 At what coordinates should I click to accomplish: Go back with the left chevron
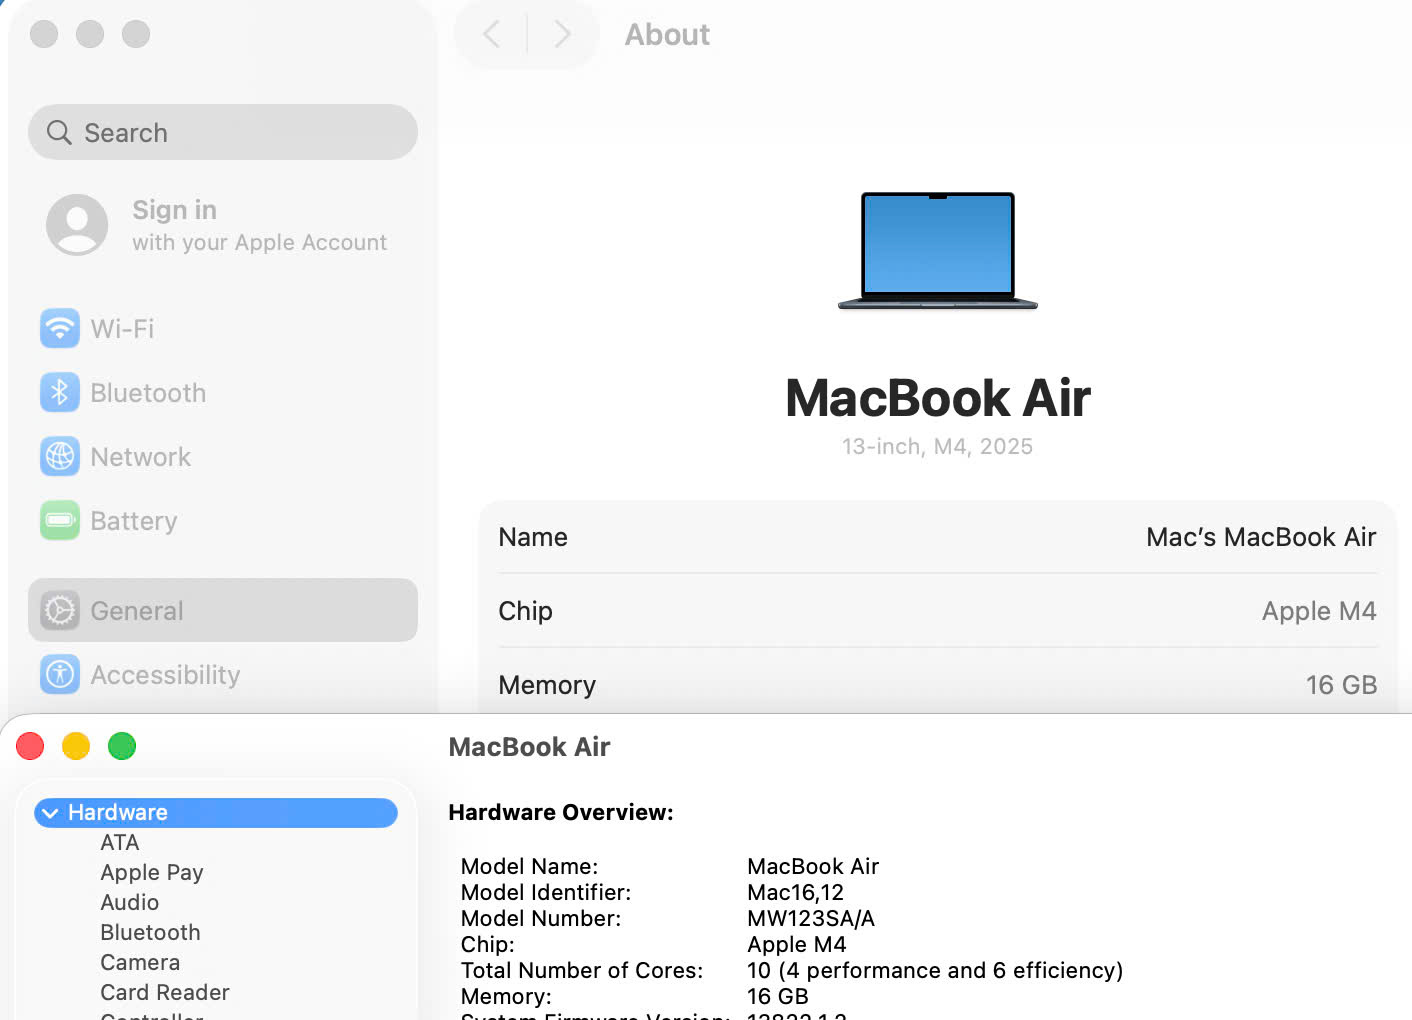[492, 35]
